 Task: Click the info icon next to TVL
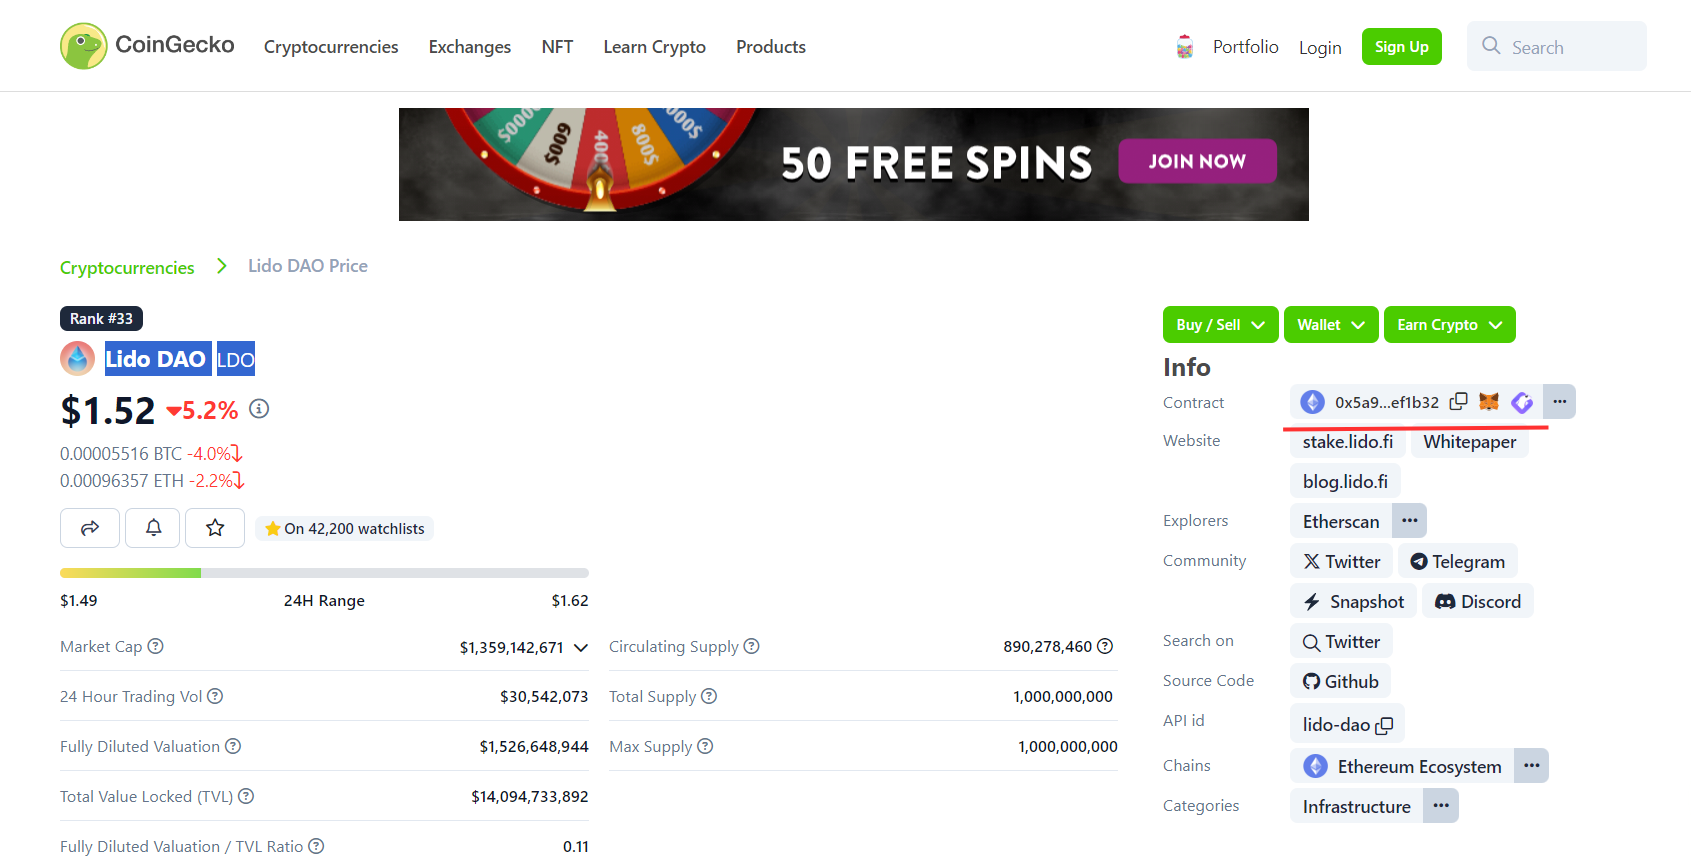pos(247,796)
